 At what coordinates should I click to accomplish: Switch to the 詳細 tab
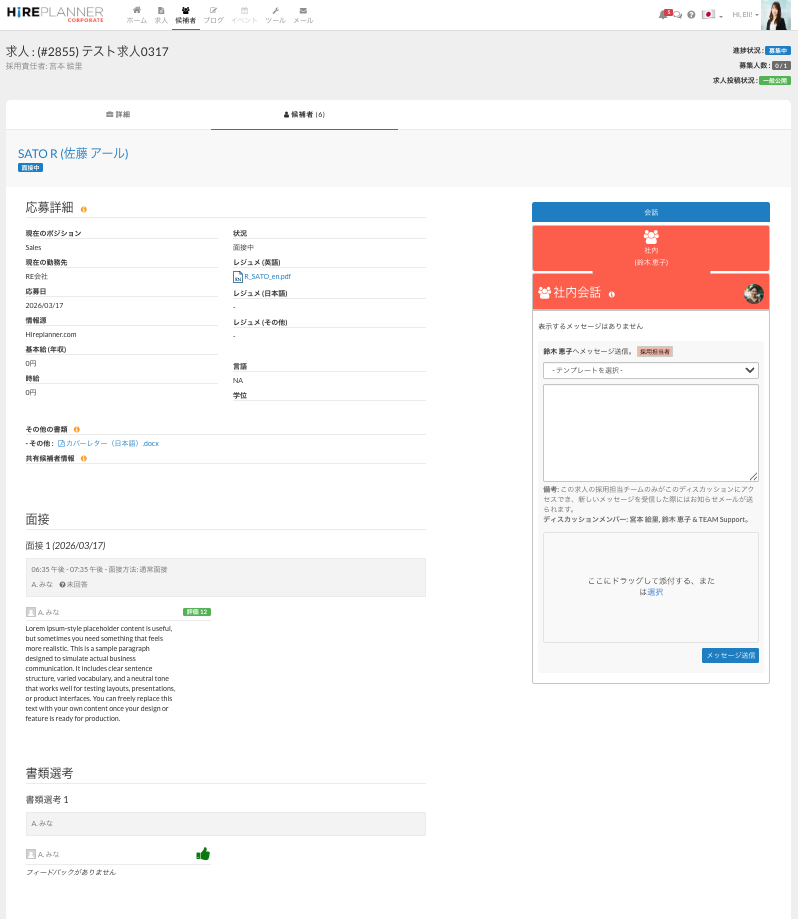tap(118, 114)
